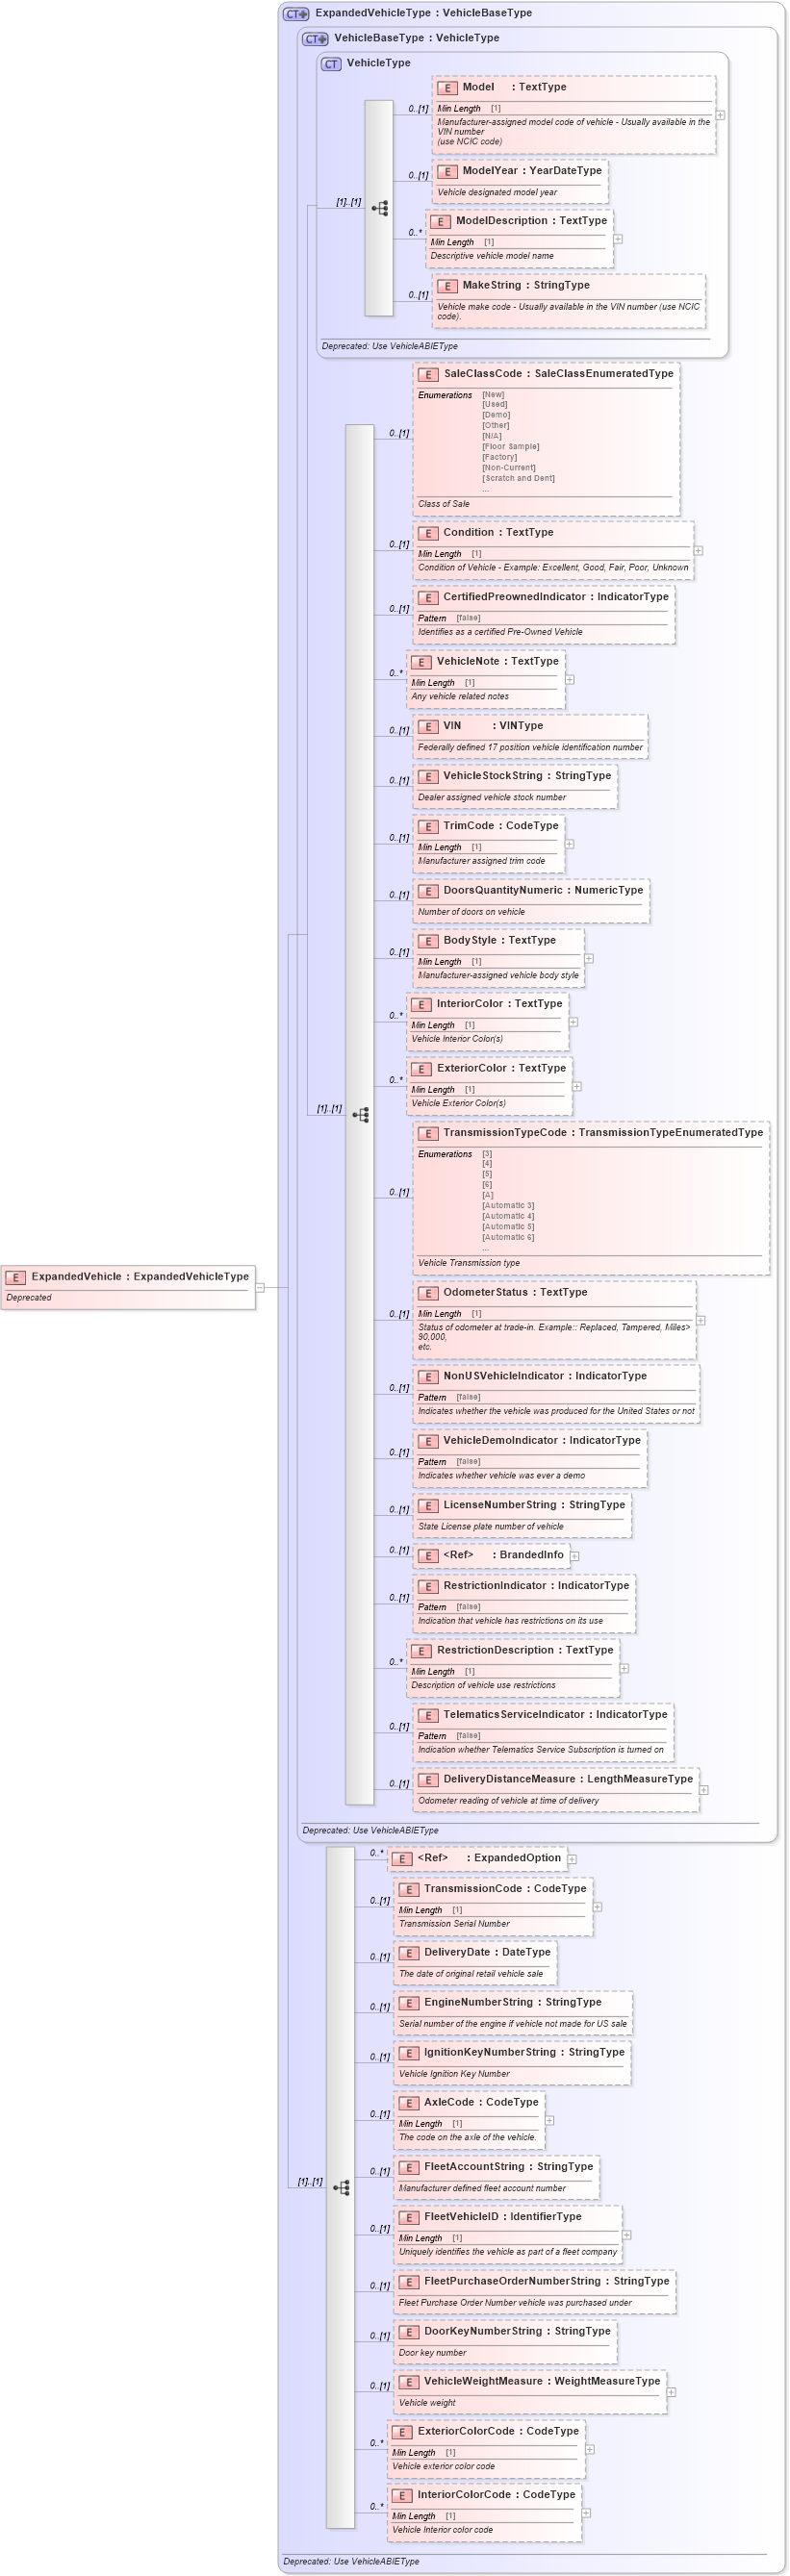
Task: Click the E icon of FleetAccountString
Action: coord(408,2167)
